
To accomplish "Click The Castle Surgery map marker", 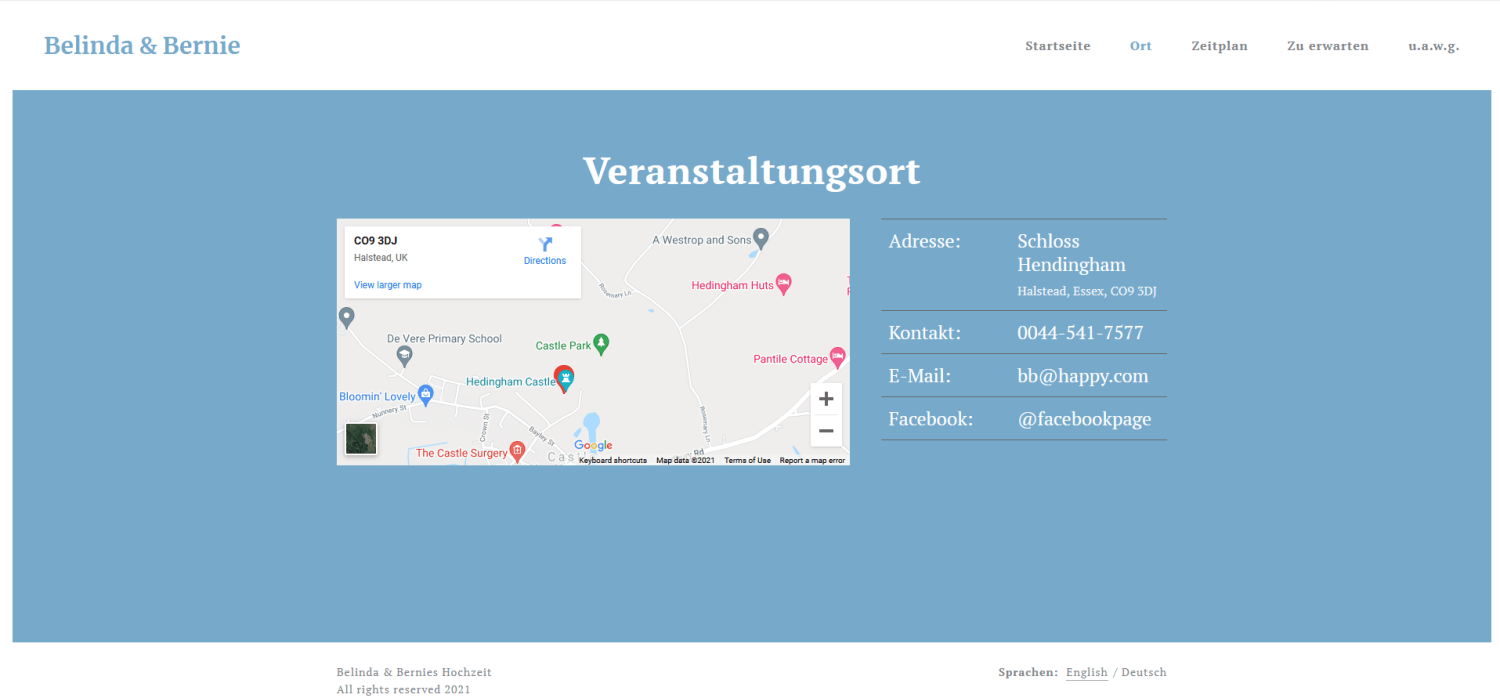I will click(x=517, y=451).
